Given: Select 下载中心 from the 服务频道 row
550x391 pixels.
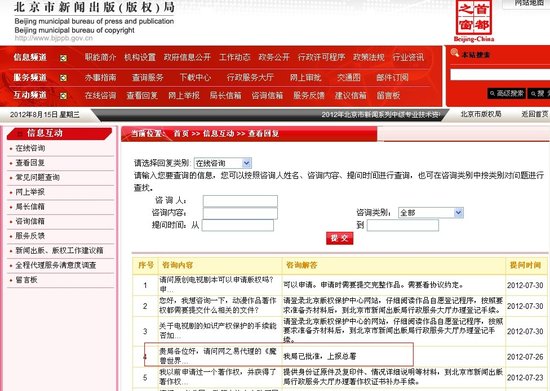Looking at the screenshot, I should 195,77.
